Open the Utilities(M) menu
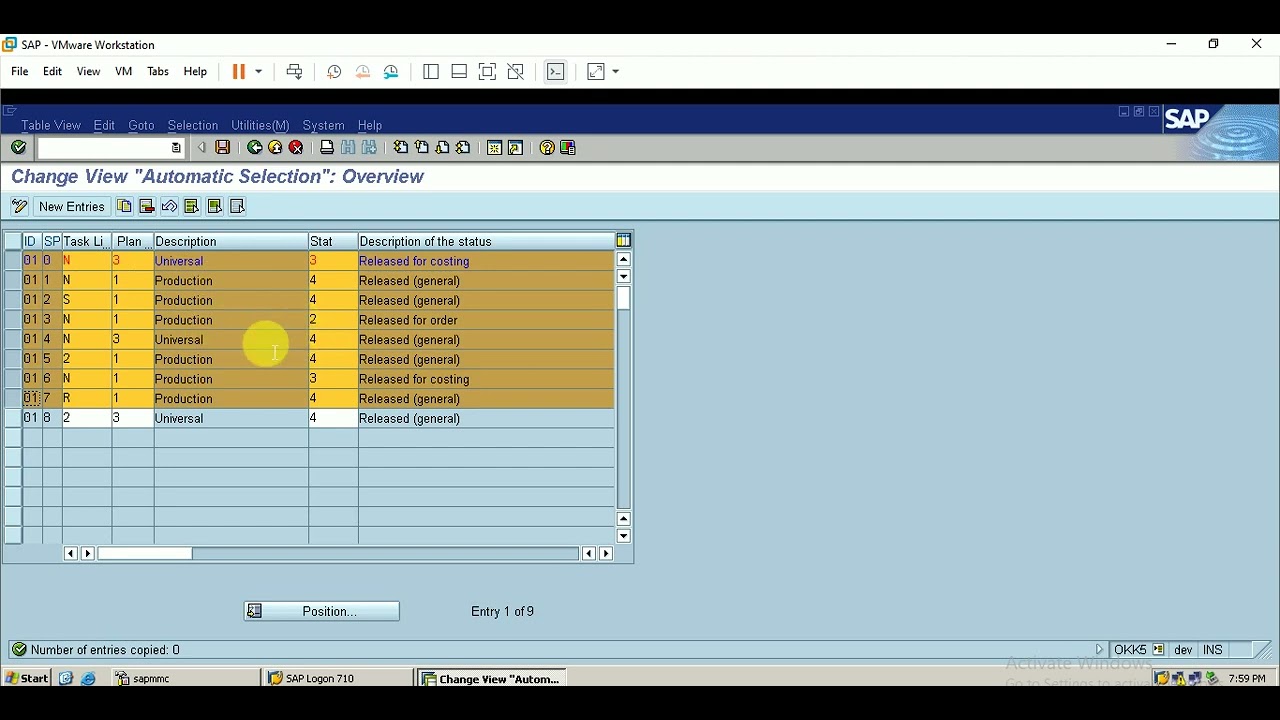 (x=260, y=126)
